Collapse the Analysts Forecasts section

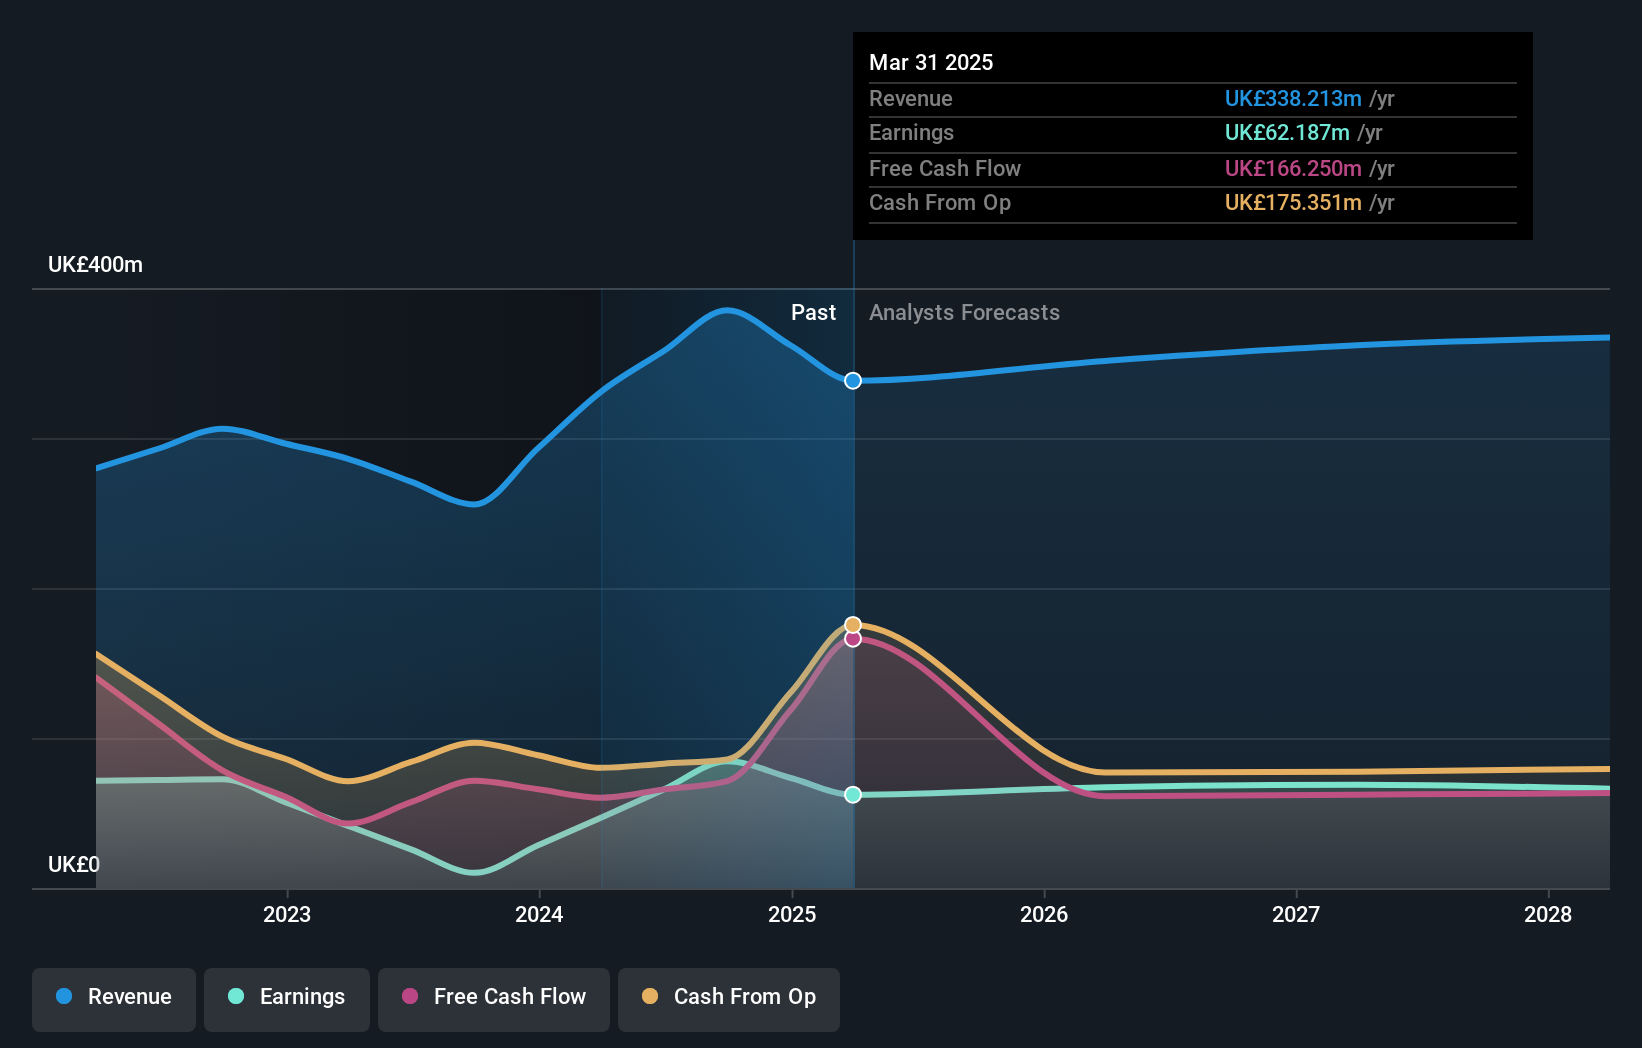click(963, 312)
